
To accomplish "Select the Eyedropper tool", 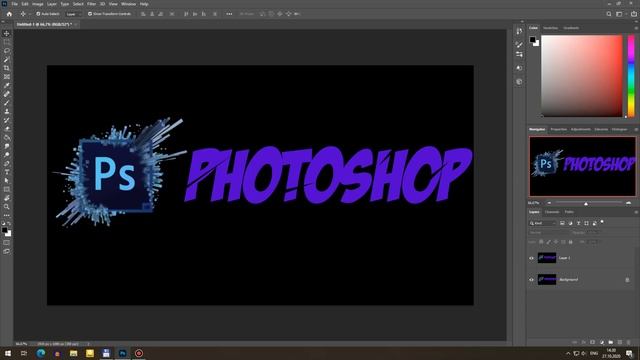I will [x=7, y=85].
